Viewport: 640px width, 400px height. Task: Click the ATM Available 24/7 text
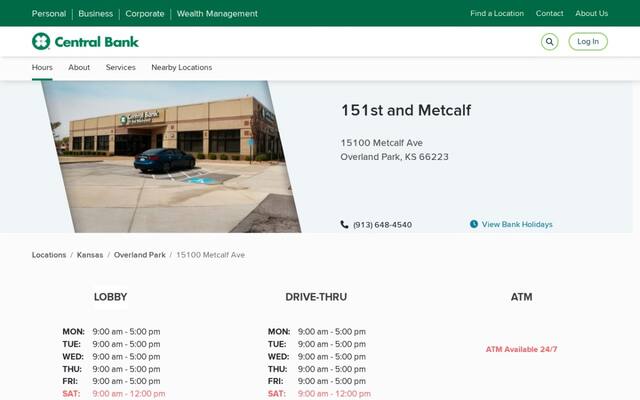(521, 349)
